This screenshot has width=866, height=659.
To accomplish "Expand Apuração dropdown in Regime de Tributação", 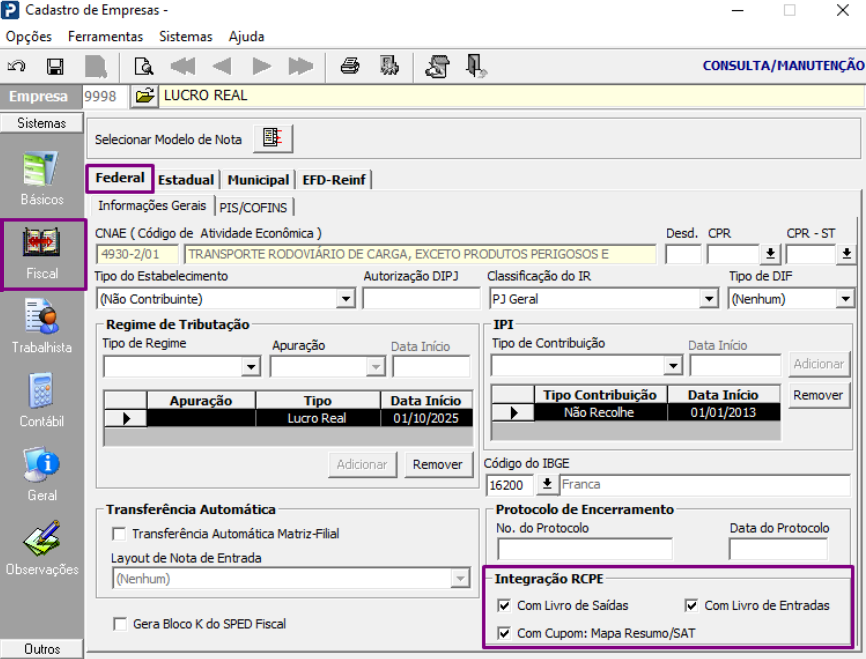I will click(376, 366).
